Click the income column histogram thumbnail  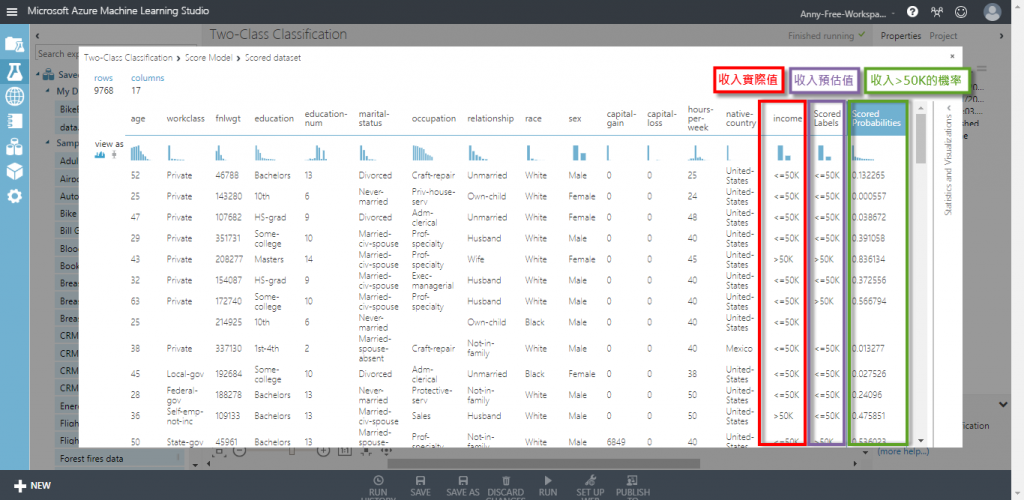(783, 153)
